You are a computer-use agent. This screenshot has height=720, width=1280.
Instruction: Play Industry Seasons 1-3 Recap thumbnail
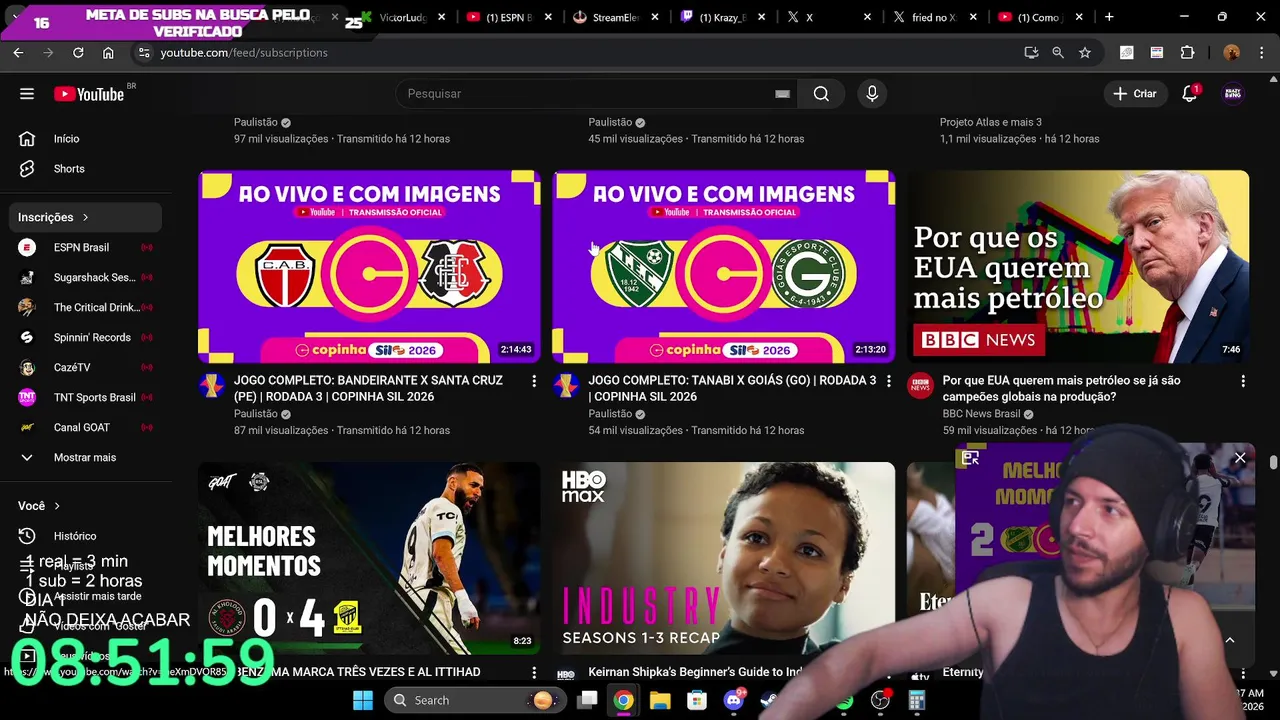723,558
